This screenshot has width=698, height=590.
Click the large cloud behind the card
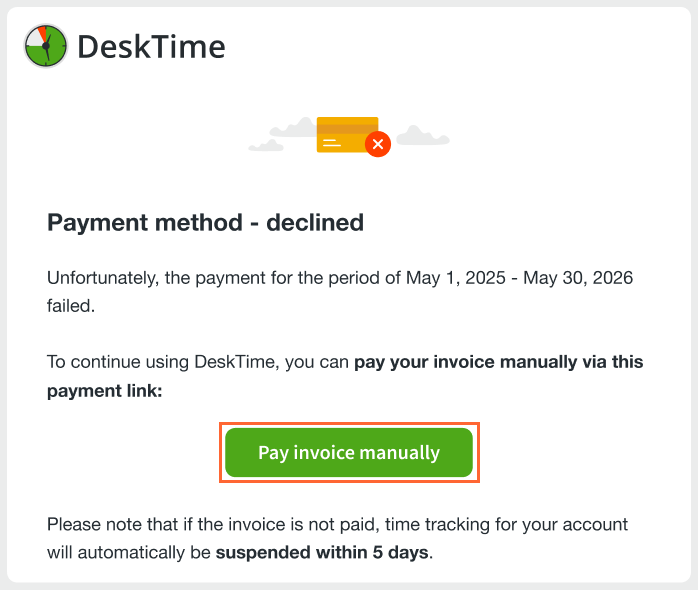point(294,127)
